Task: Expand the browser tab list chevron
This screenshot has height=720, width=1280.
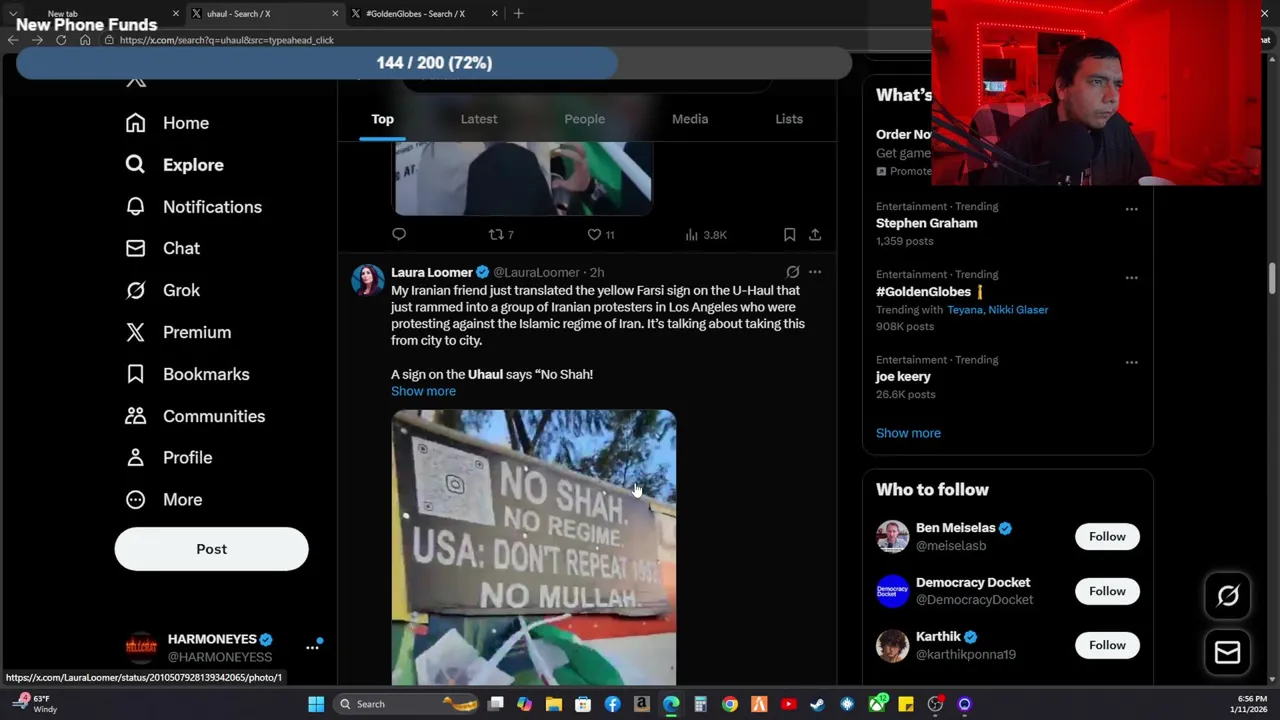Action: pyautogui.click(x=13, y=14)
